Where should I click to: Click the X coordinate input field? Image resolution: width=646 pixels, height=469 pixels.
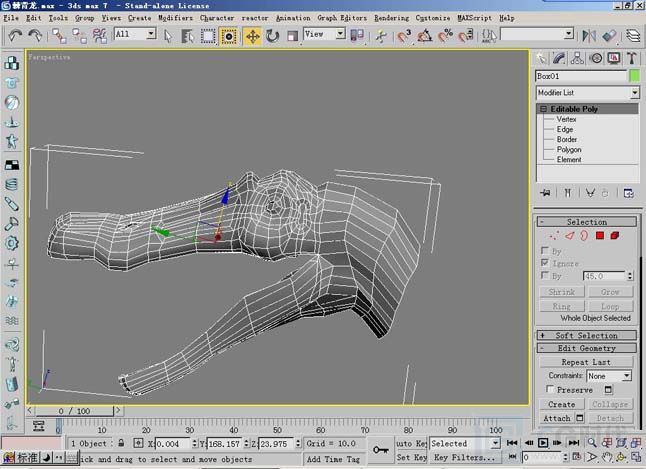[x=173, y=444]
